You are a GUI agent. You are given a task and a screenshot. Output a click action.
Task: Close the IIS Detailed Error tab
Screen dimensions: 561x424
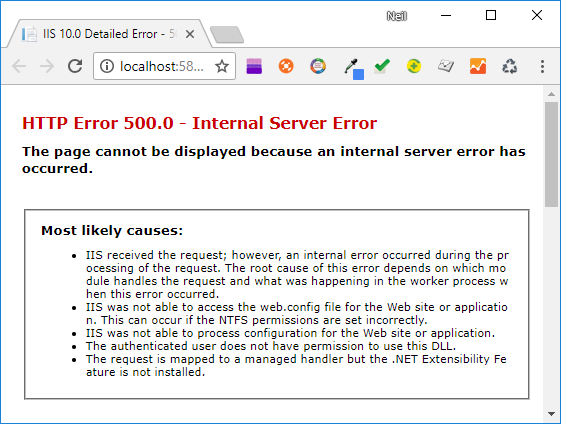point(190,34)
